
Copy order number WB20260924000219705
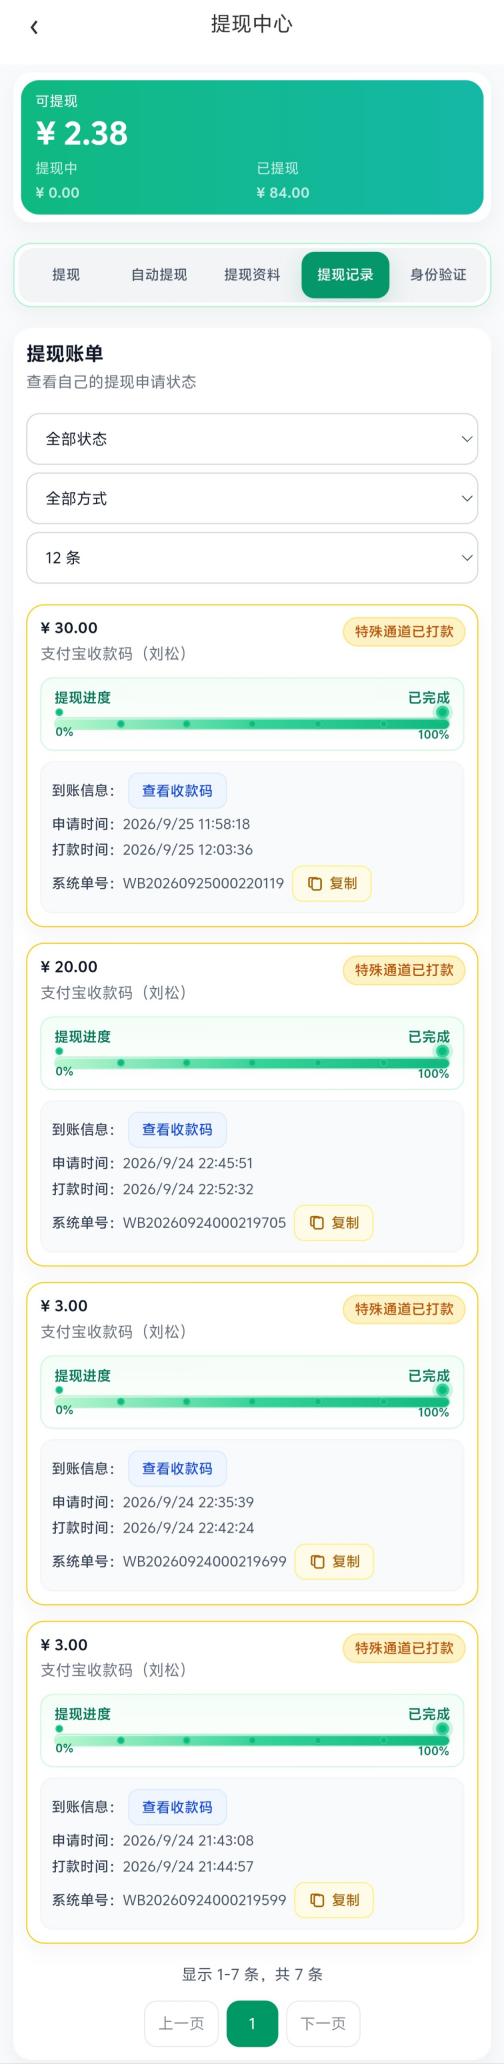333,1223
